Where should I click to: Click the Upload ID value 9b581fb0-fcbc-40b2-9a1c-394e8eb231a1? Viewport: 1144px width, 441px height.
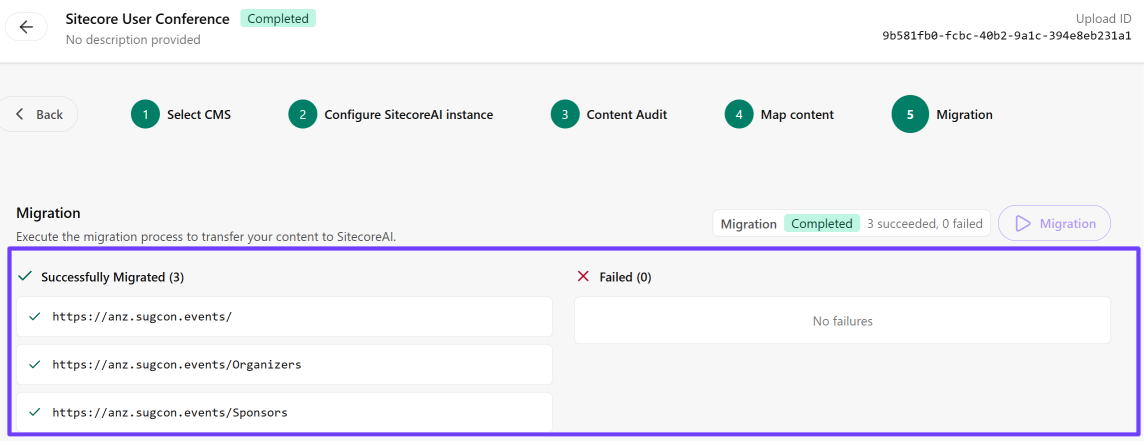click(x=1007, y=36)
